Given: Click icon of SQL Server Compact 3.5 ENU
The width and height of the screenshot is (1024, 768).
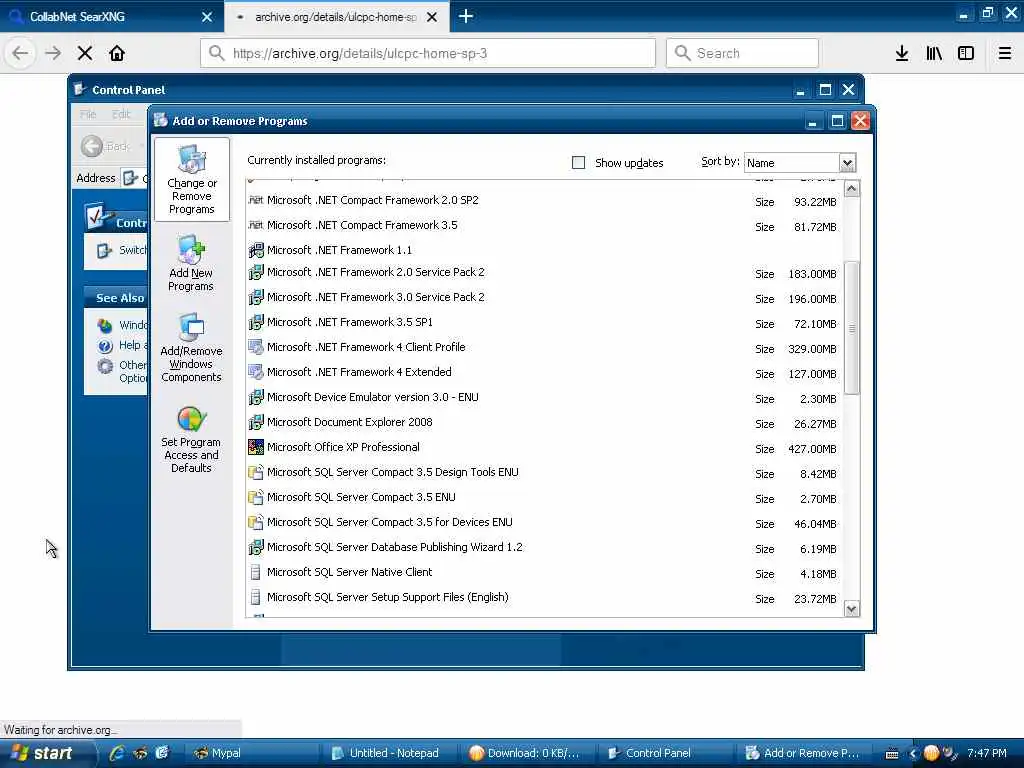Looking at the screenshot, I should tap(256, 497).
